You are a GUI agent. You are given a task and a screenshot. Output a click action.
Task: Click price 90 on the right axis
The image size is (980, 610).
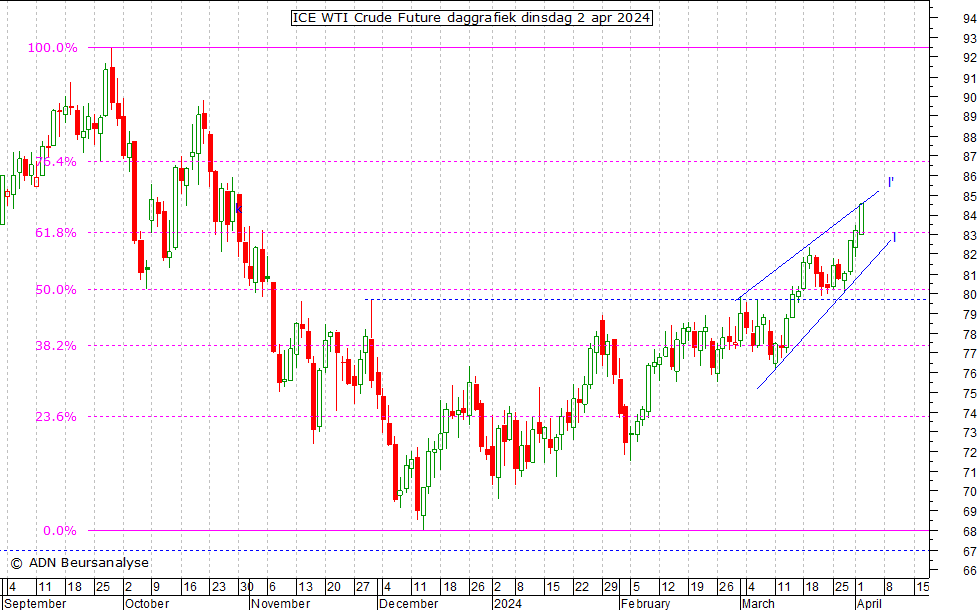click(x=969, y=98)
